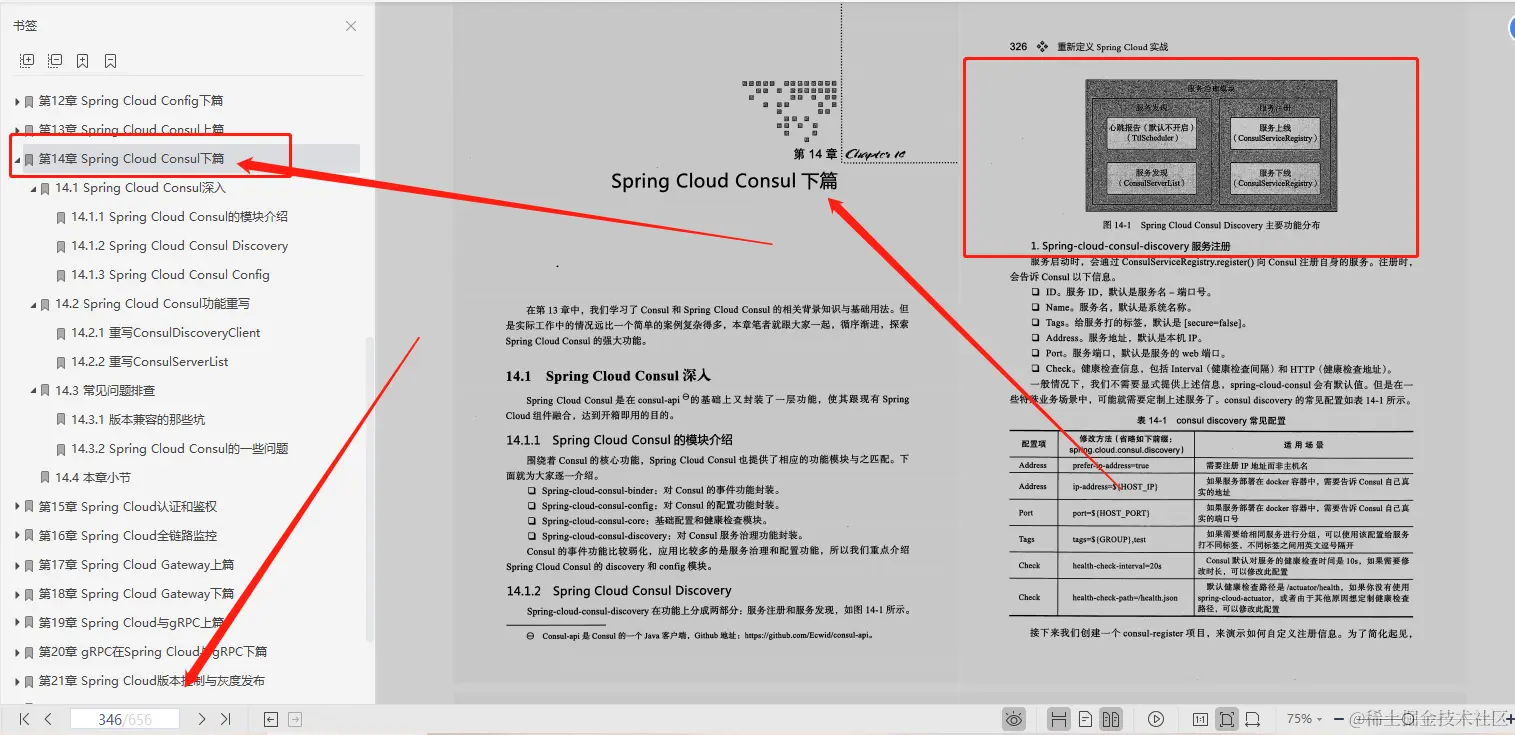
Task: Zoom out using the minus control
Action: tap(1339, 719)
